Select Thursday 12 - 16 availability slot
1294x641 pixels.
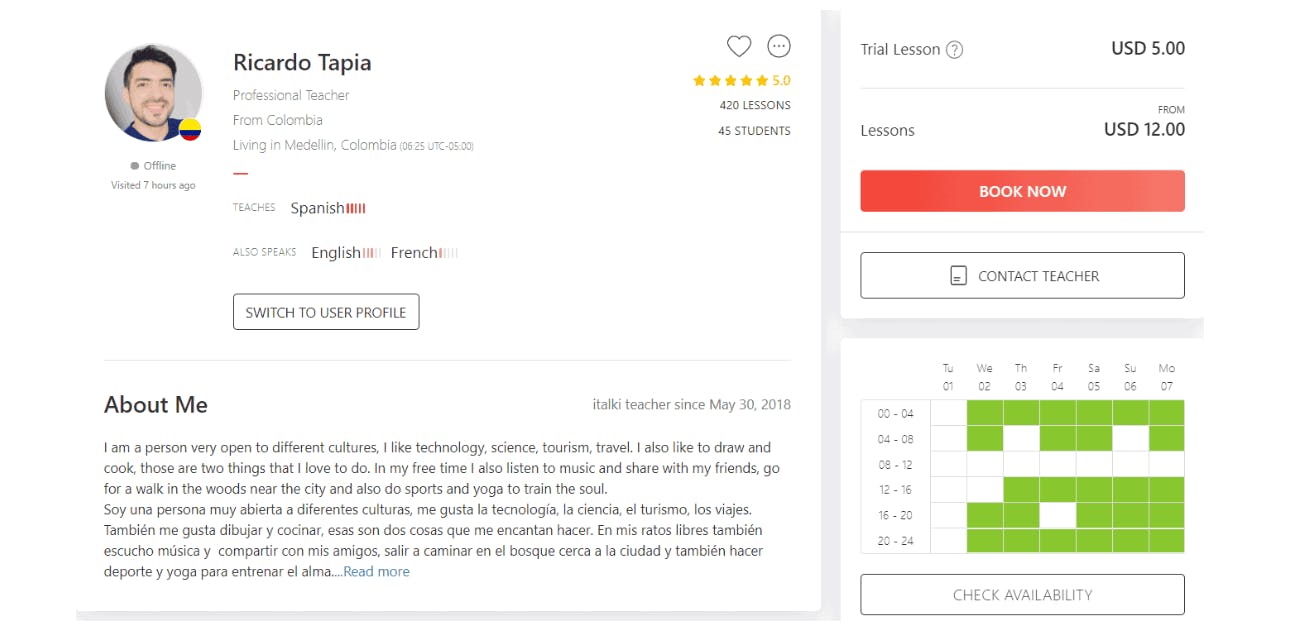[1021, 490]
